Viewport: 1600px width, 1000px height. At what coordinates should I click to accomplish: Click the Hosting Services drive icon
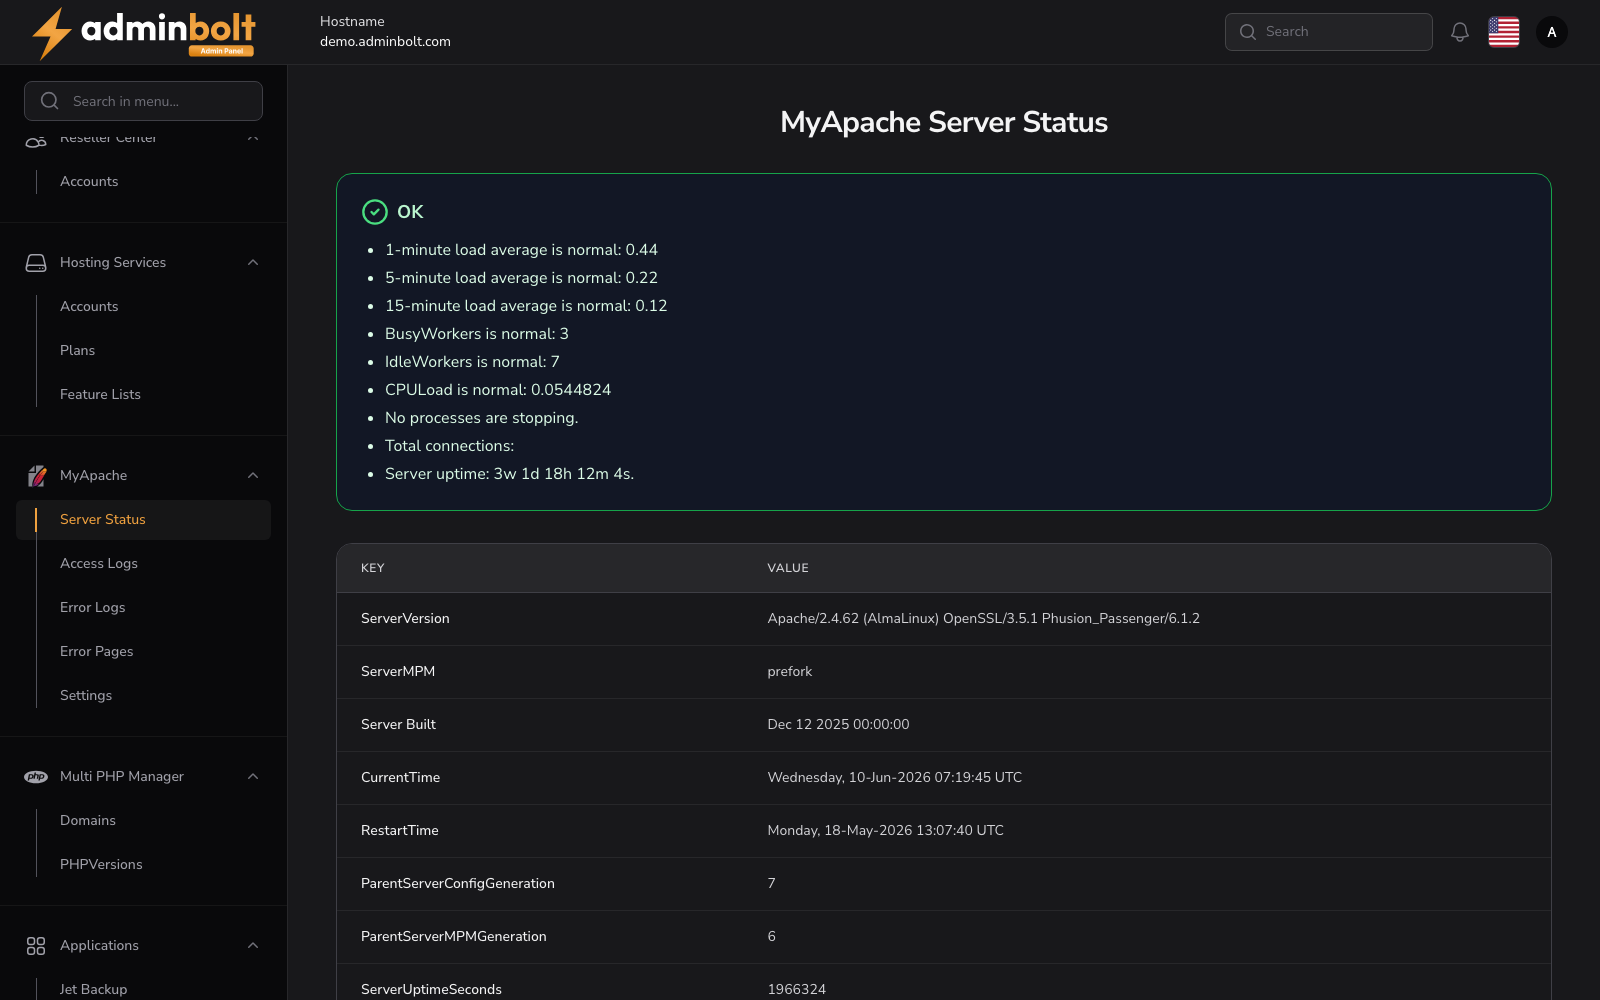[36, 263]
